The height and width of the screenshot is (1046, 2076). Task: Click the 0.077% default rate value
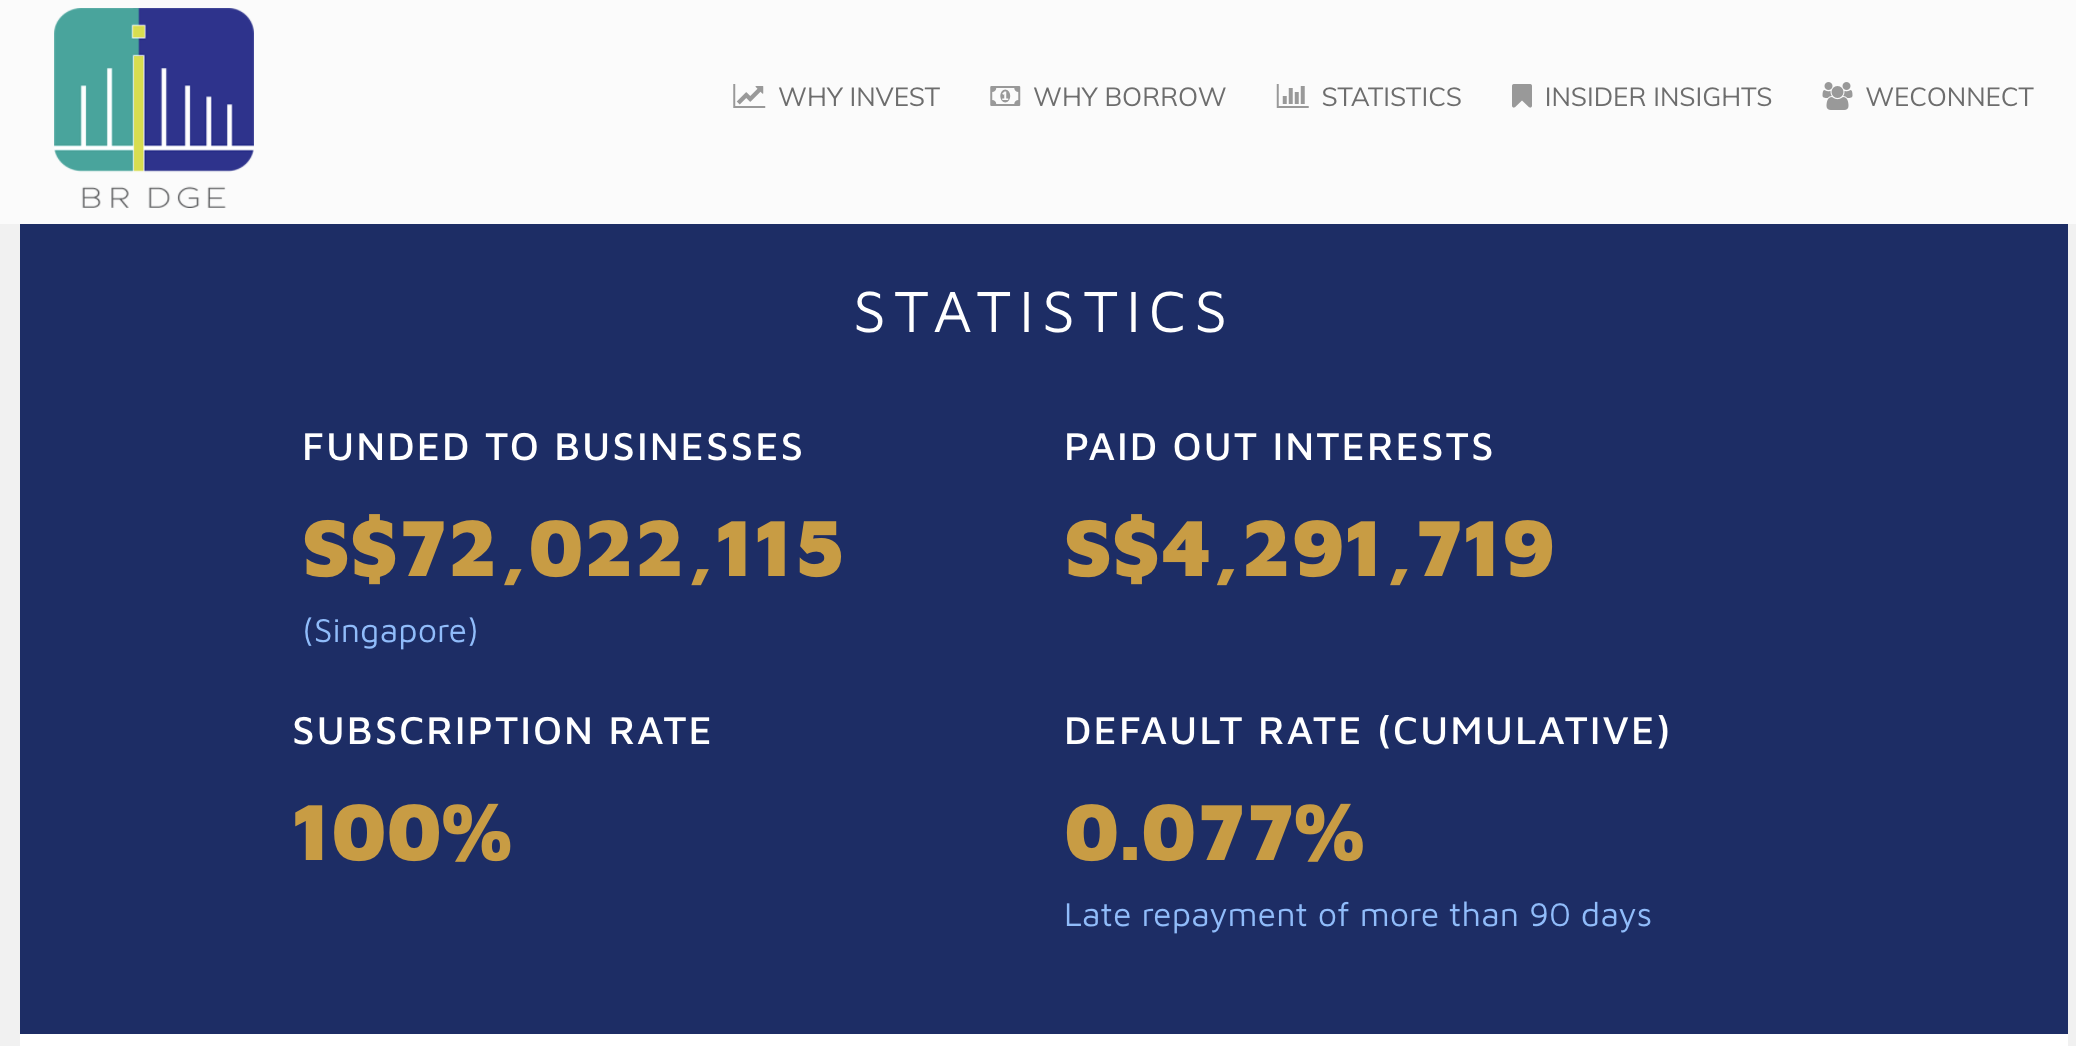pyautogui.click(x=1214, y=833)
